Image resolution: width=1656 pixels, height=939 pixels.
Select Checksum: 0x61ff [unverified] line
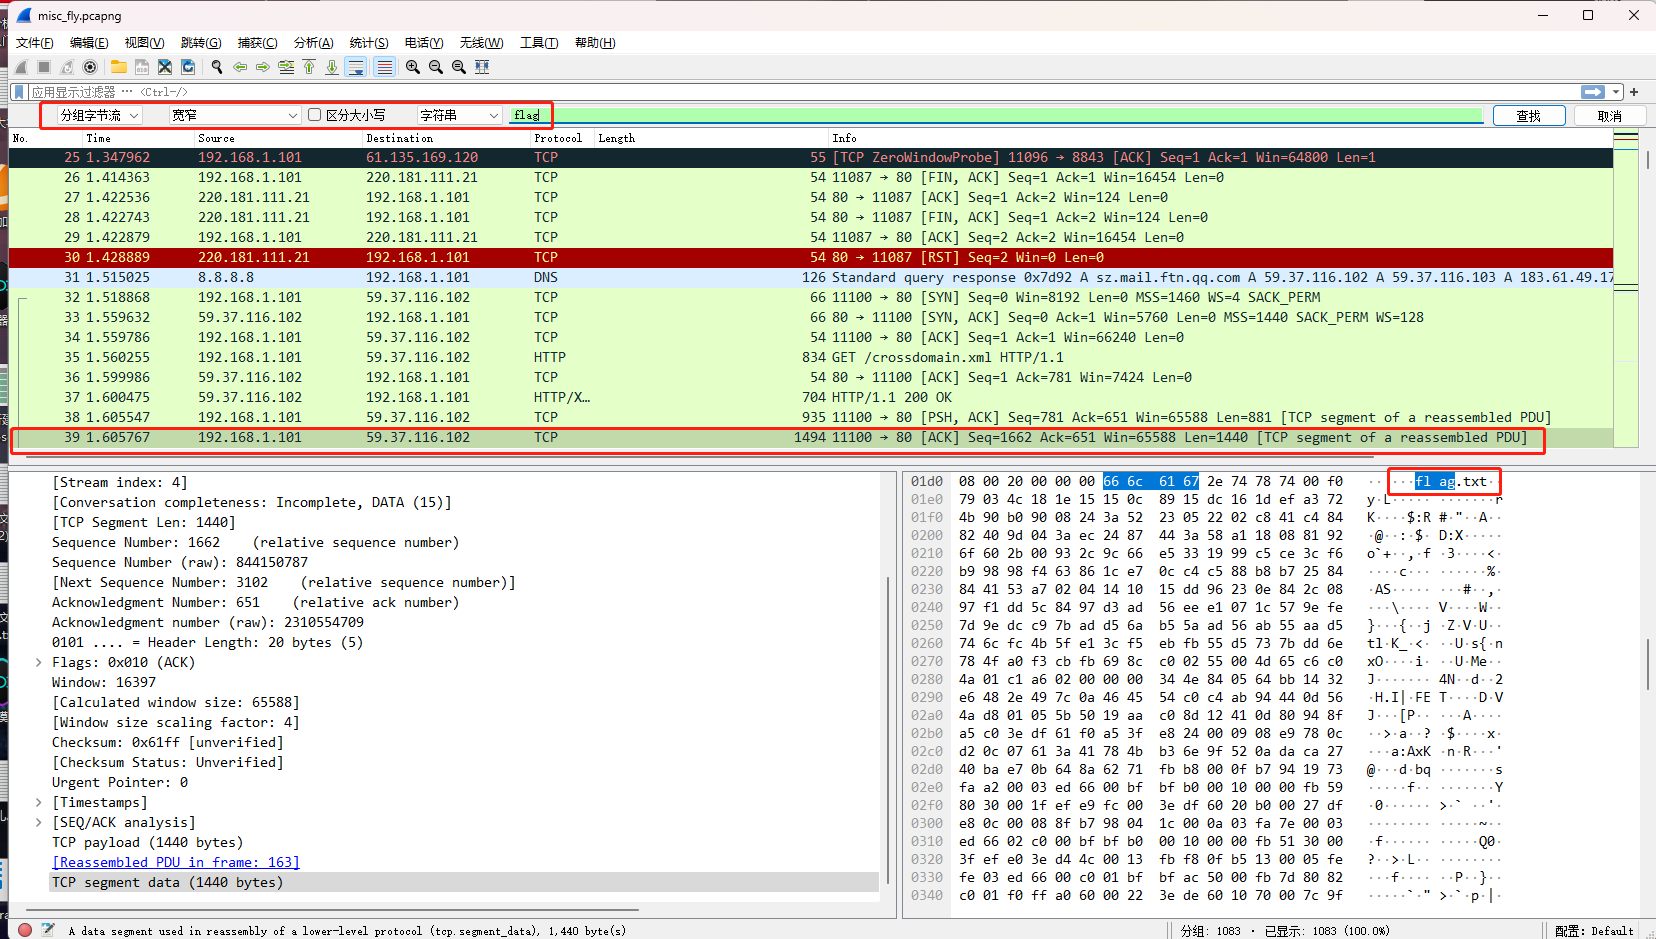[x=168, y=742]
